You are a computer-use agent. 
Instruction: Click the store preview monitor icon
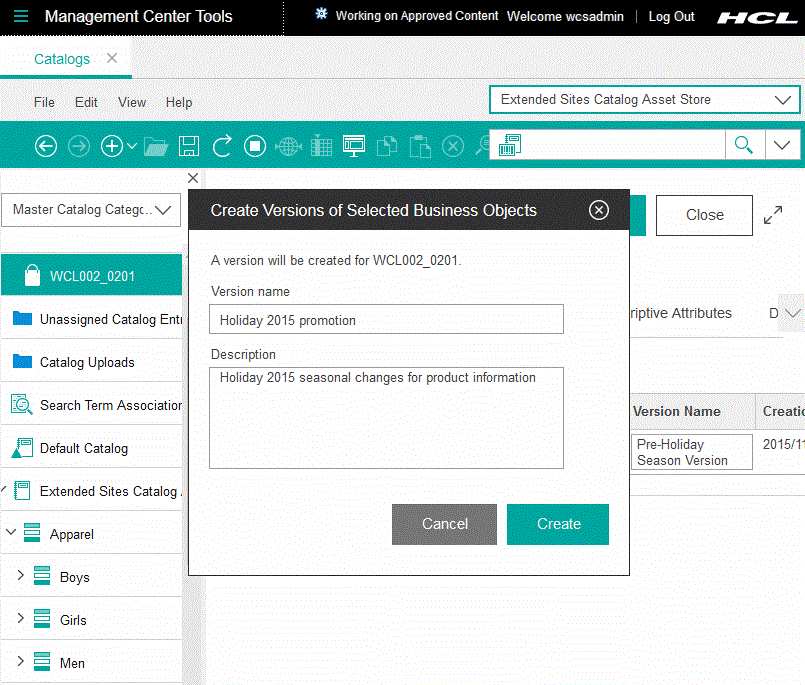click(354, 146)
